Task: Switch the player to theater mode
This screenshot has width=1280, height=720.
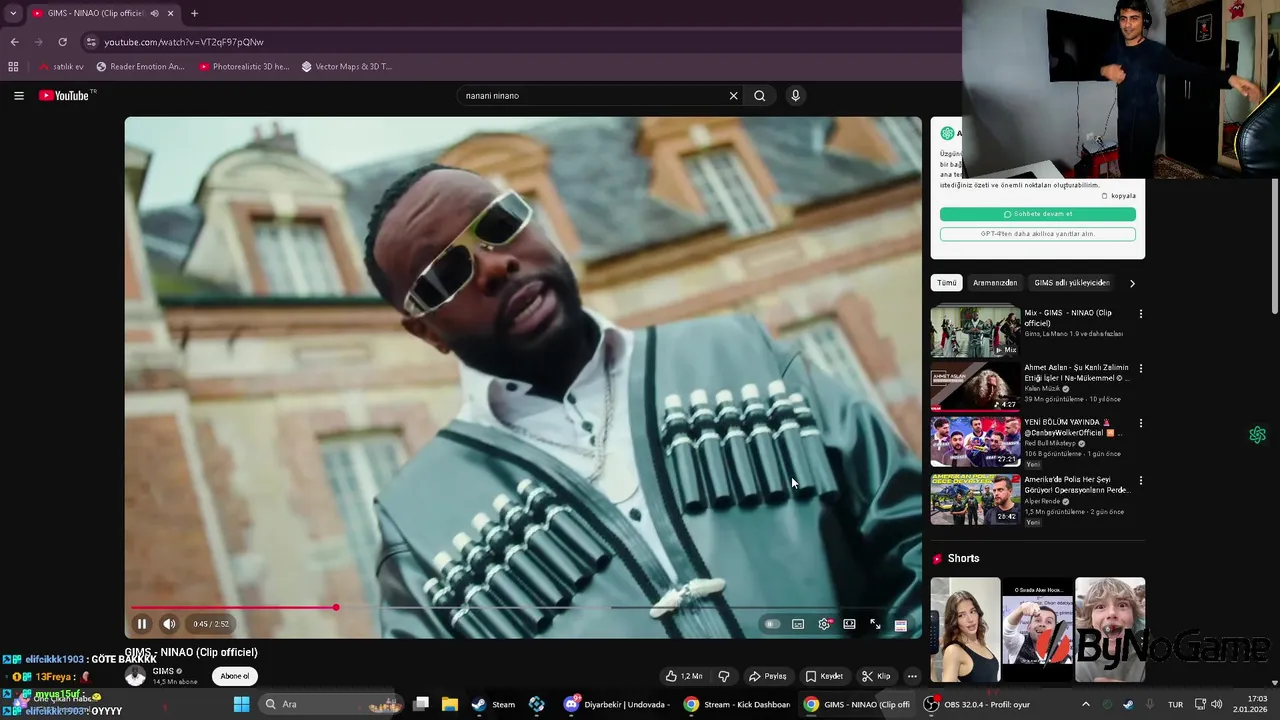Action: pos(849,624)
